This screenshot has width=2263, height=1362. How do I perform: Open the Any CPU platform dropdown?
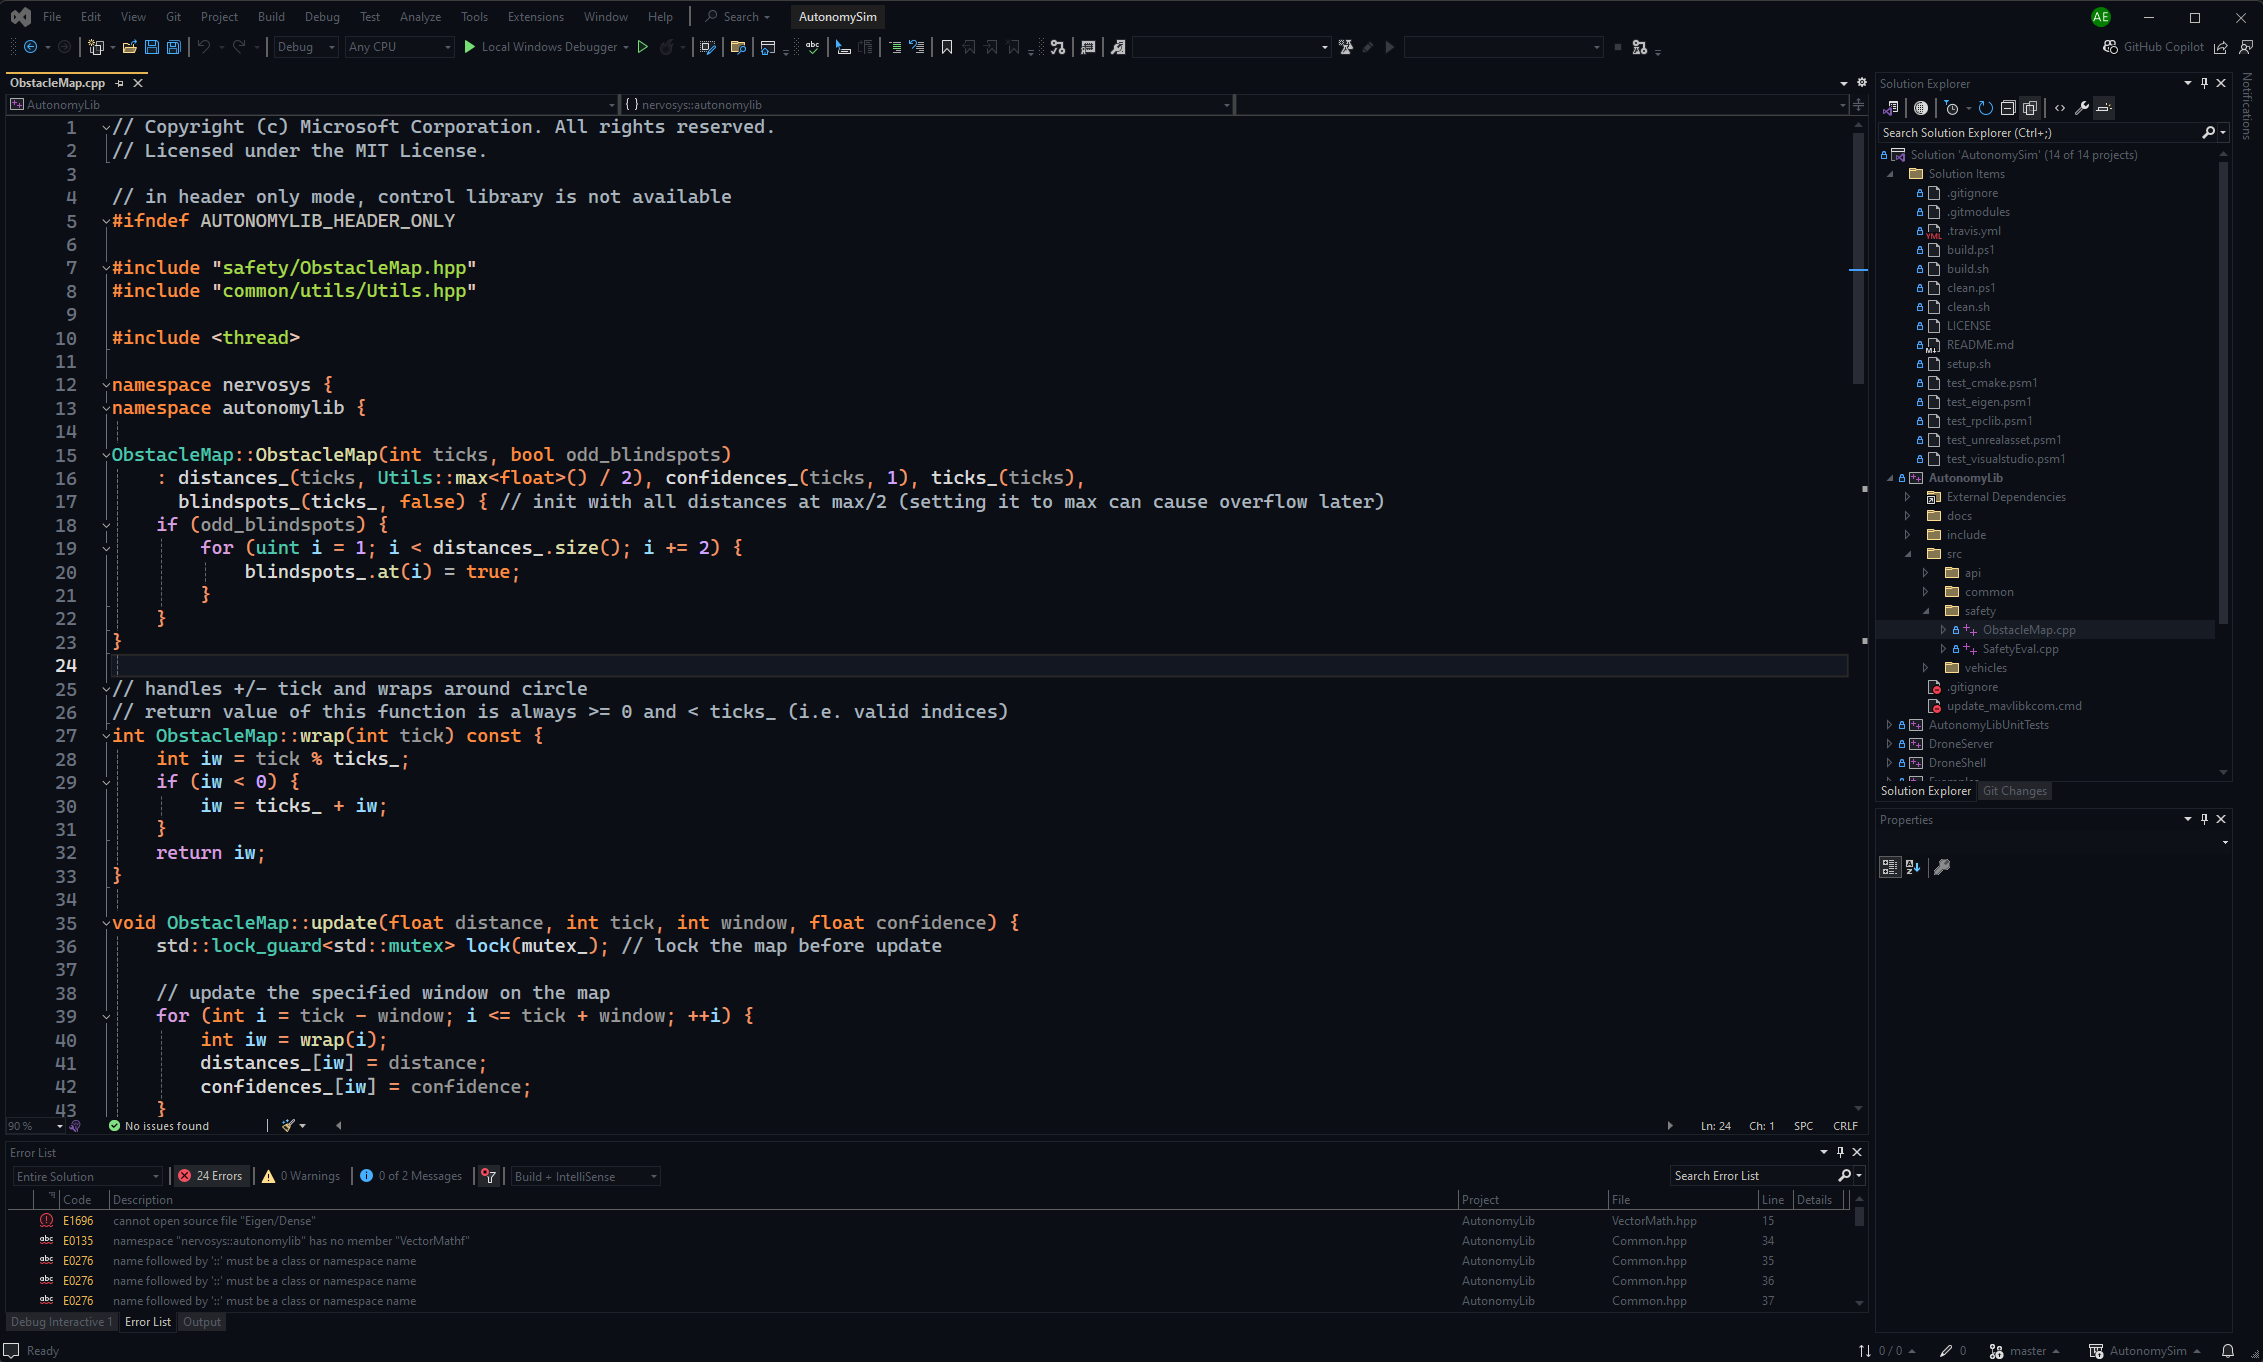point(398,47)
